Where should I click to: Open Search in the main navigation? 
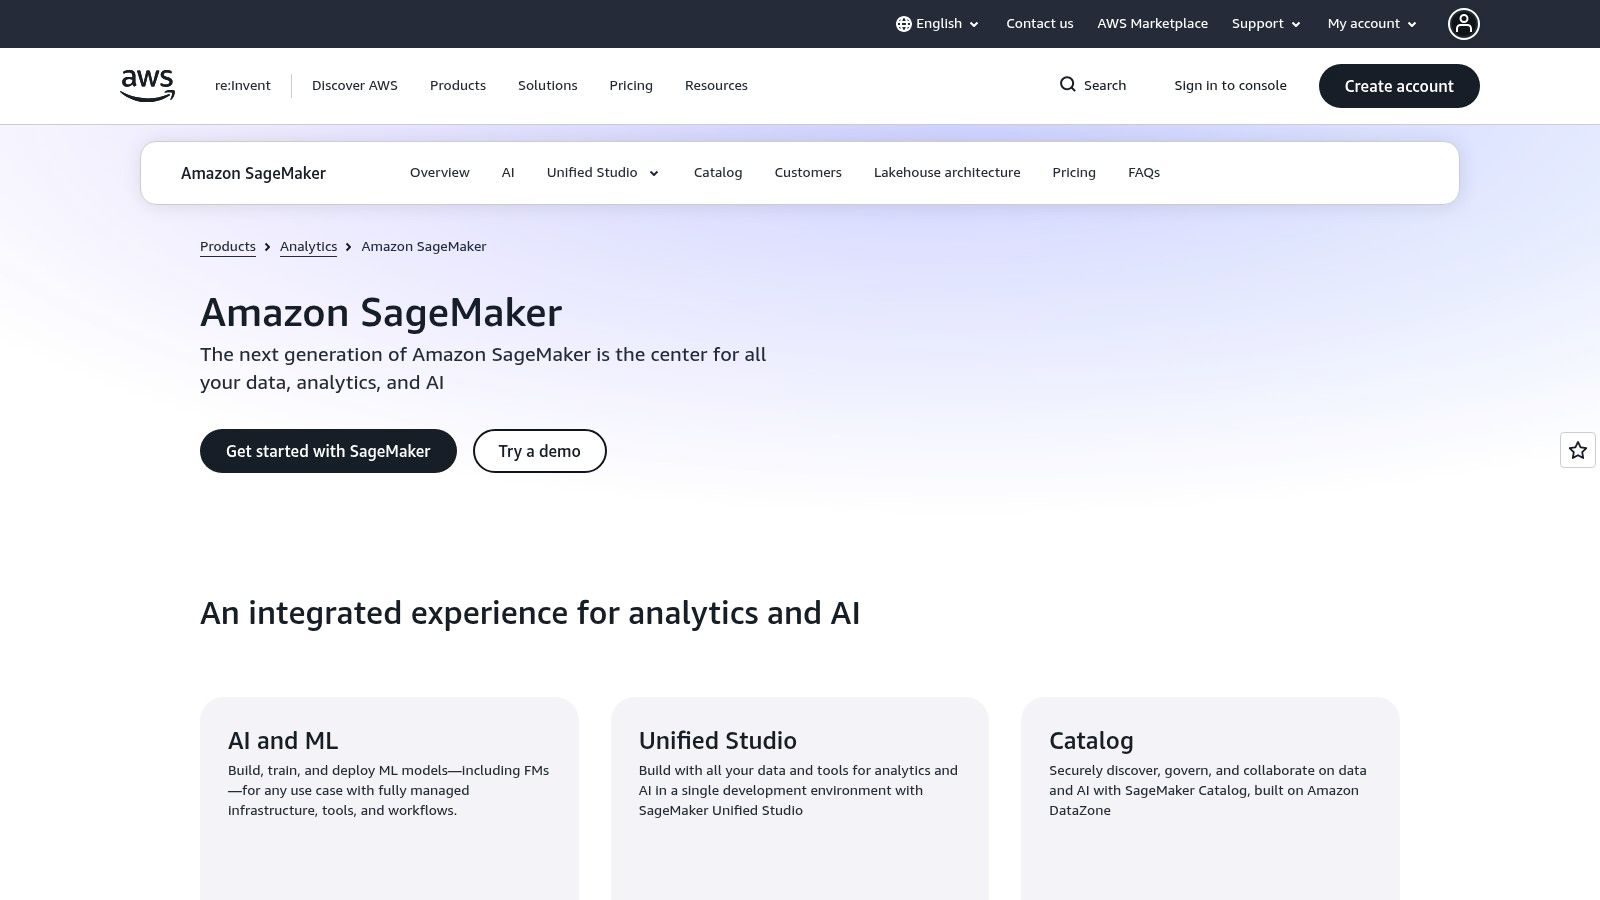pyautogui.click(x=1093, y=85)
